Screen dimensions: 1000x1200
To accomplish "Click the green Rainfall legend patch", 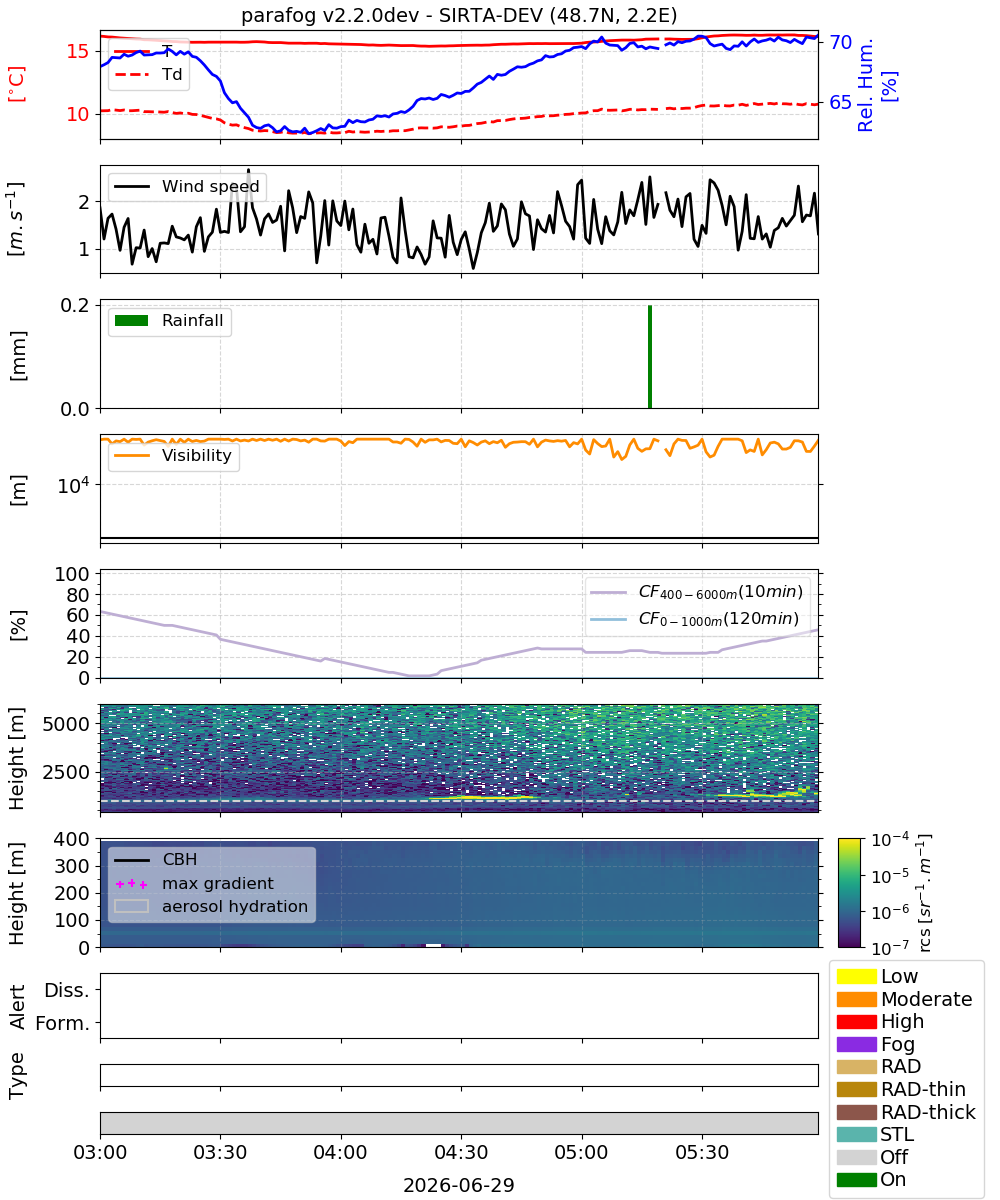I will click(131, 321).
